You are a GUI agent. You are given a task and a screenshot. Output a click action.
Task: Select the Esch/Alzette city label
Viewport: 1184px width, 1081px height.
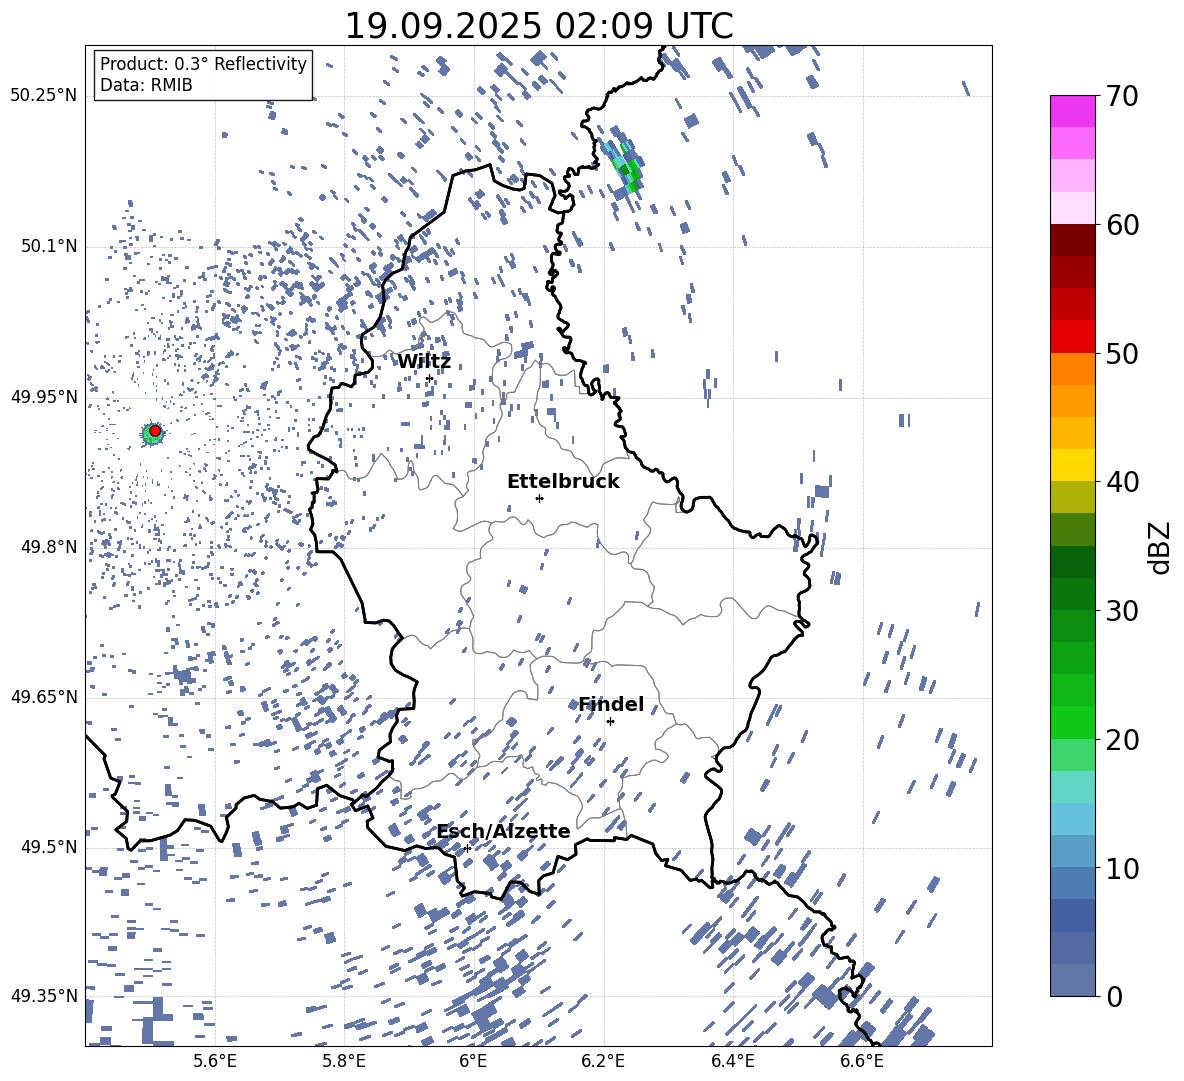503,831
